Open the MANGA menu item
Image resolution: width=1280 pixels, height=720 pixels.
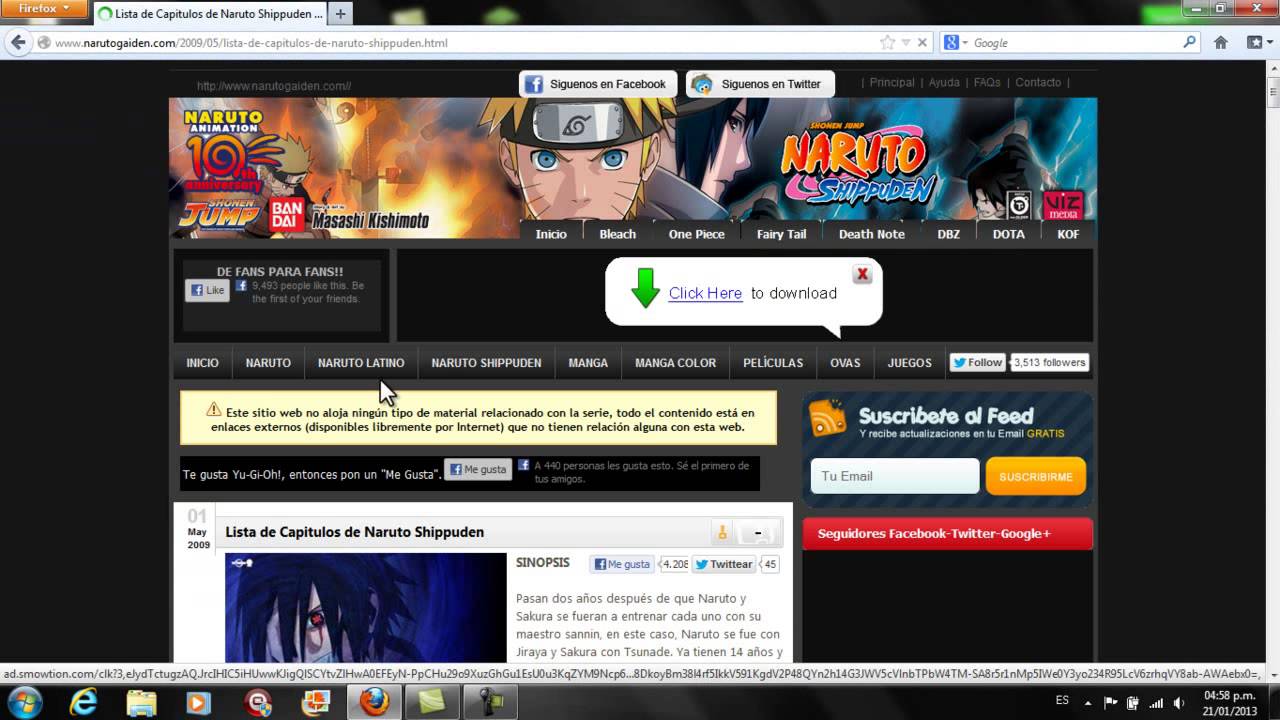coord(588,363)
